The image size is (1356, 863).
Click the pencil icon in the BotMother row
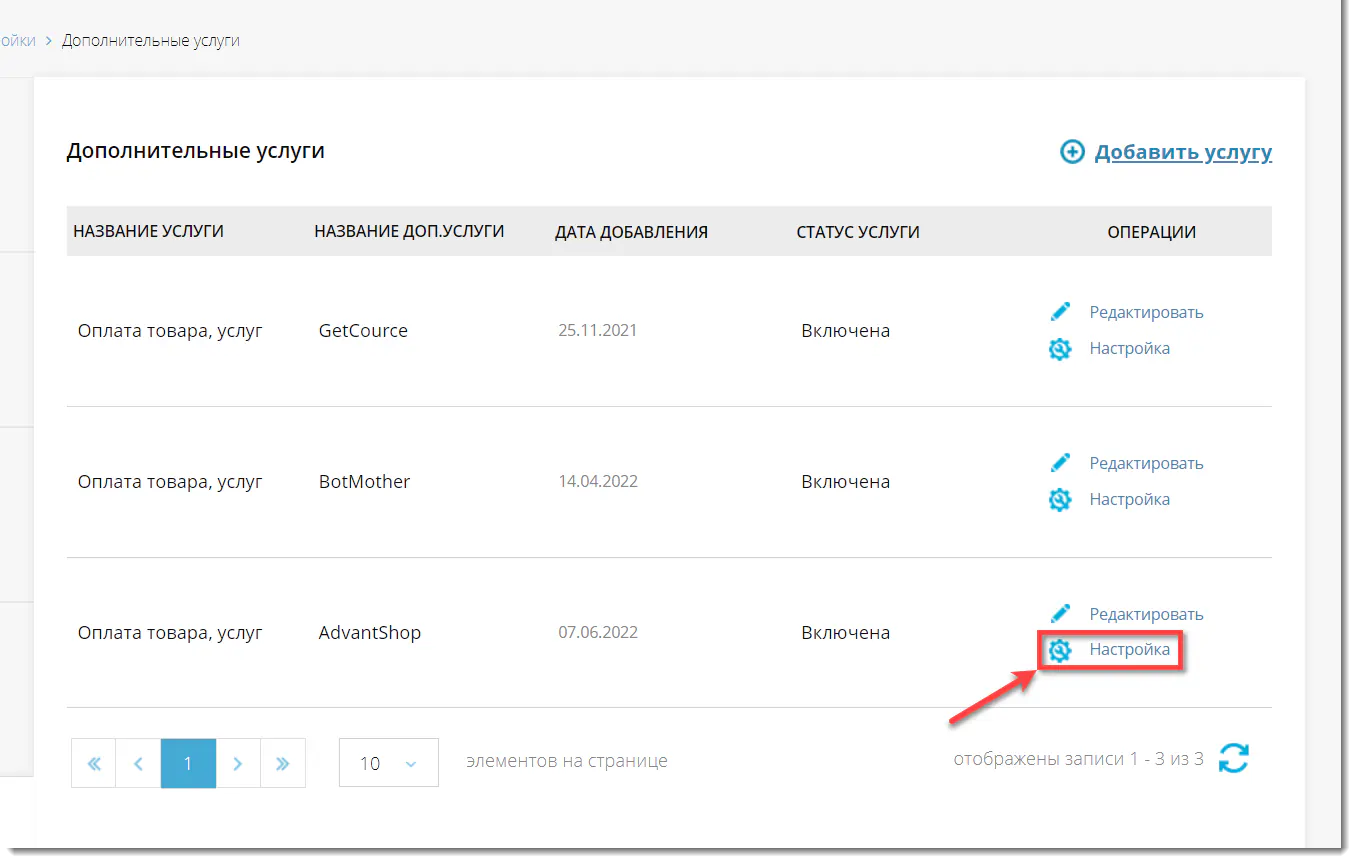pyautogui.click(x=1061, y=463)
